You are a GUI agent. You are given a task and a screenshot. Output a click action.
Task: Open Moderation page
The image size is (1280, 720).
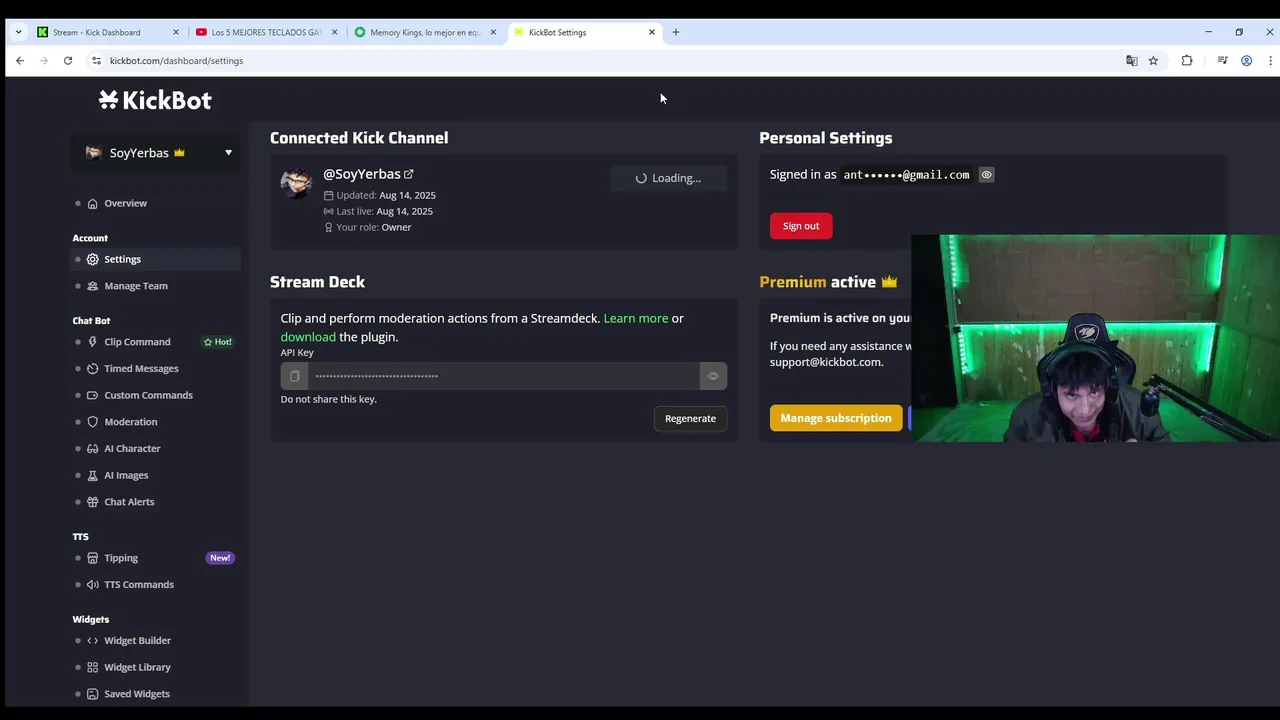pyautogui.click(x=130, y=422)
